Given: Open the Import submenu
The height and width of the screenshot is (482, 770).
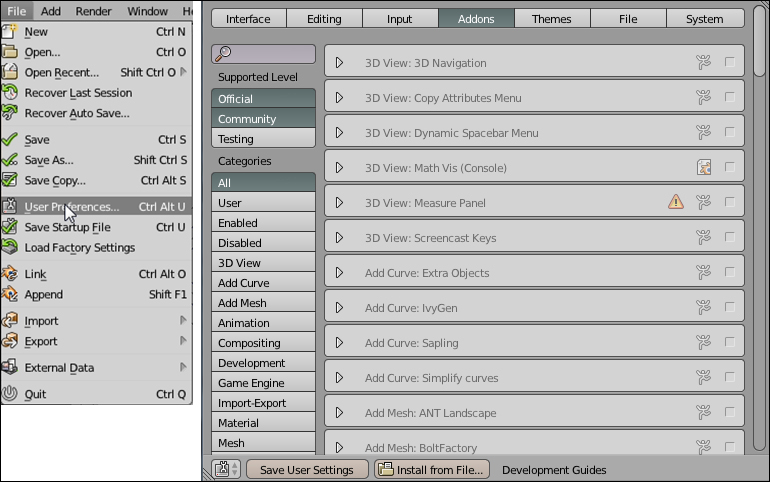Looking at the screenshot, I should pos(96,321).
